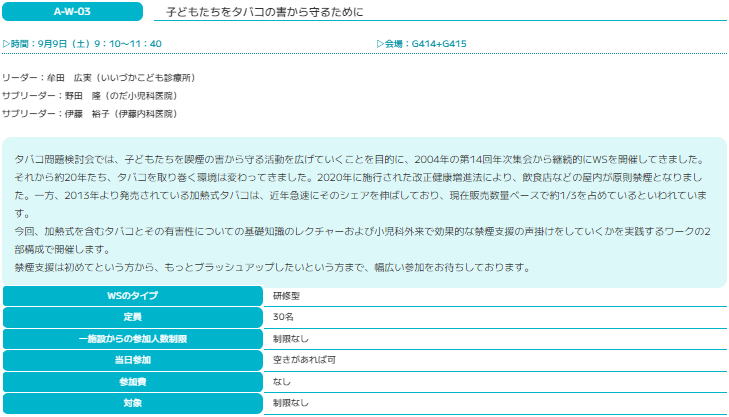
Task: Click the 定員 header cell
Action: [132, 317]
